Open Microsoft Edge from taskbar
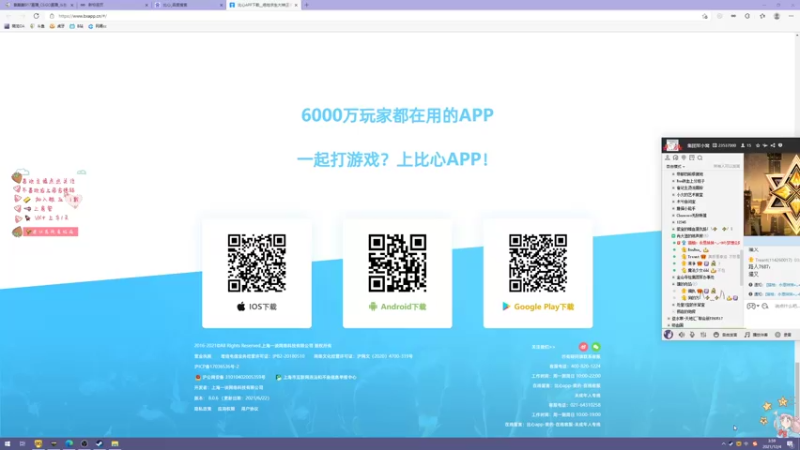The image size is (800, 450). pos(69,444)
